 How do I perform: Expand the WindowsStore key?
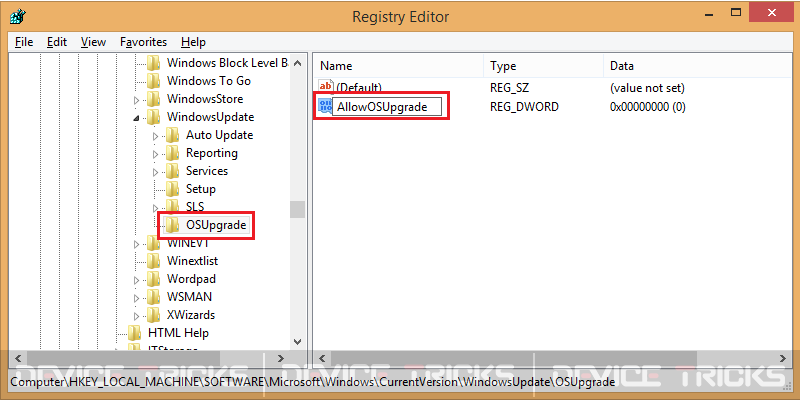pos(136,100)
